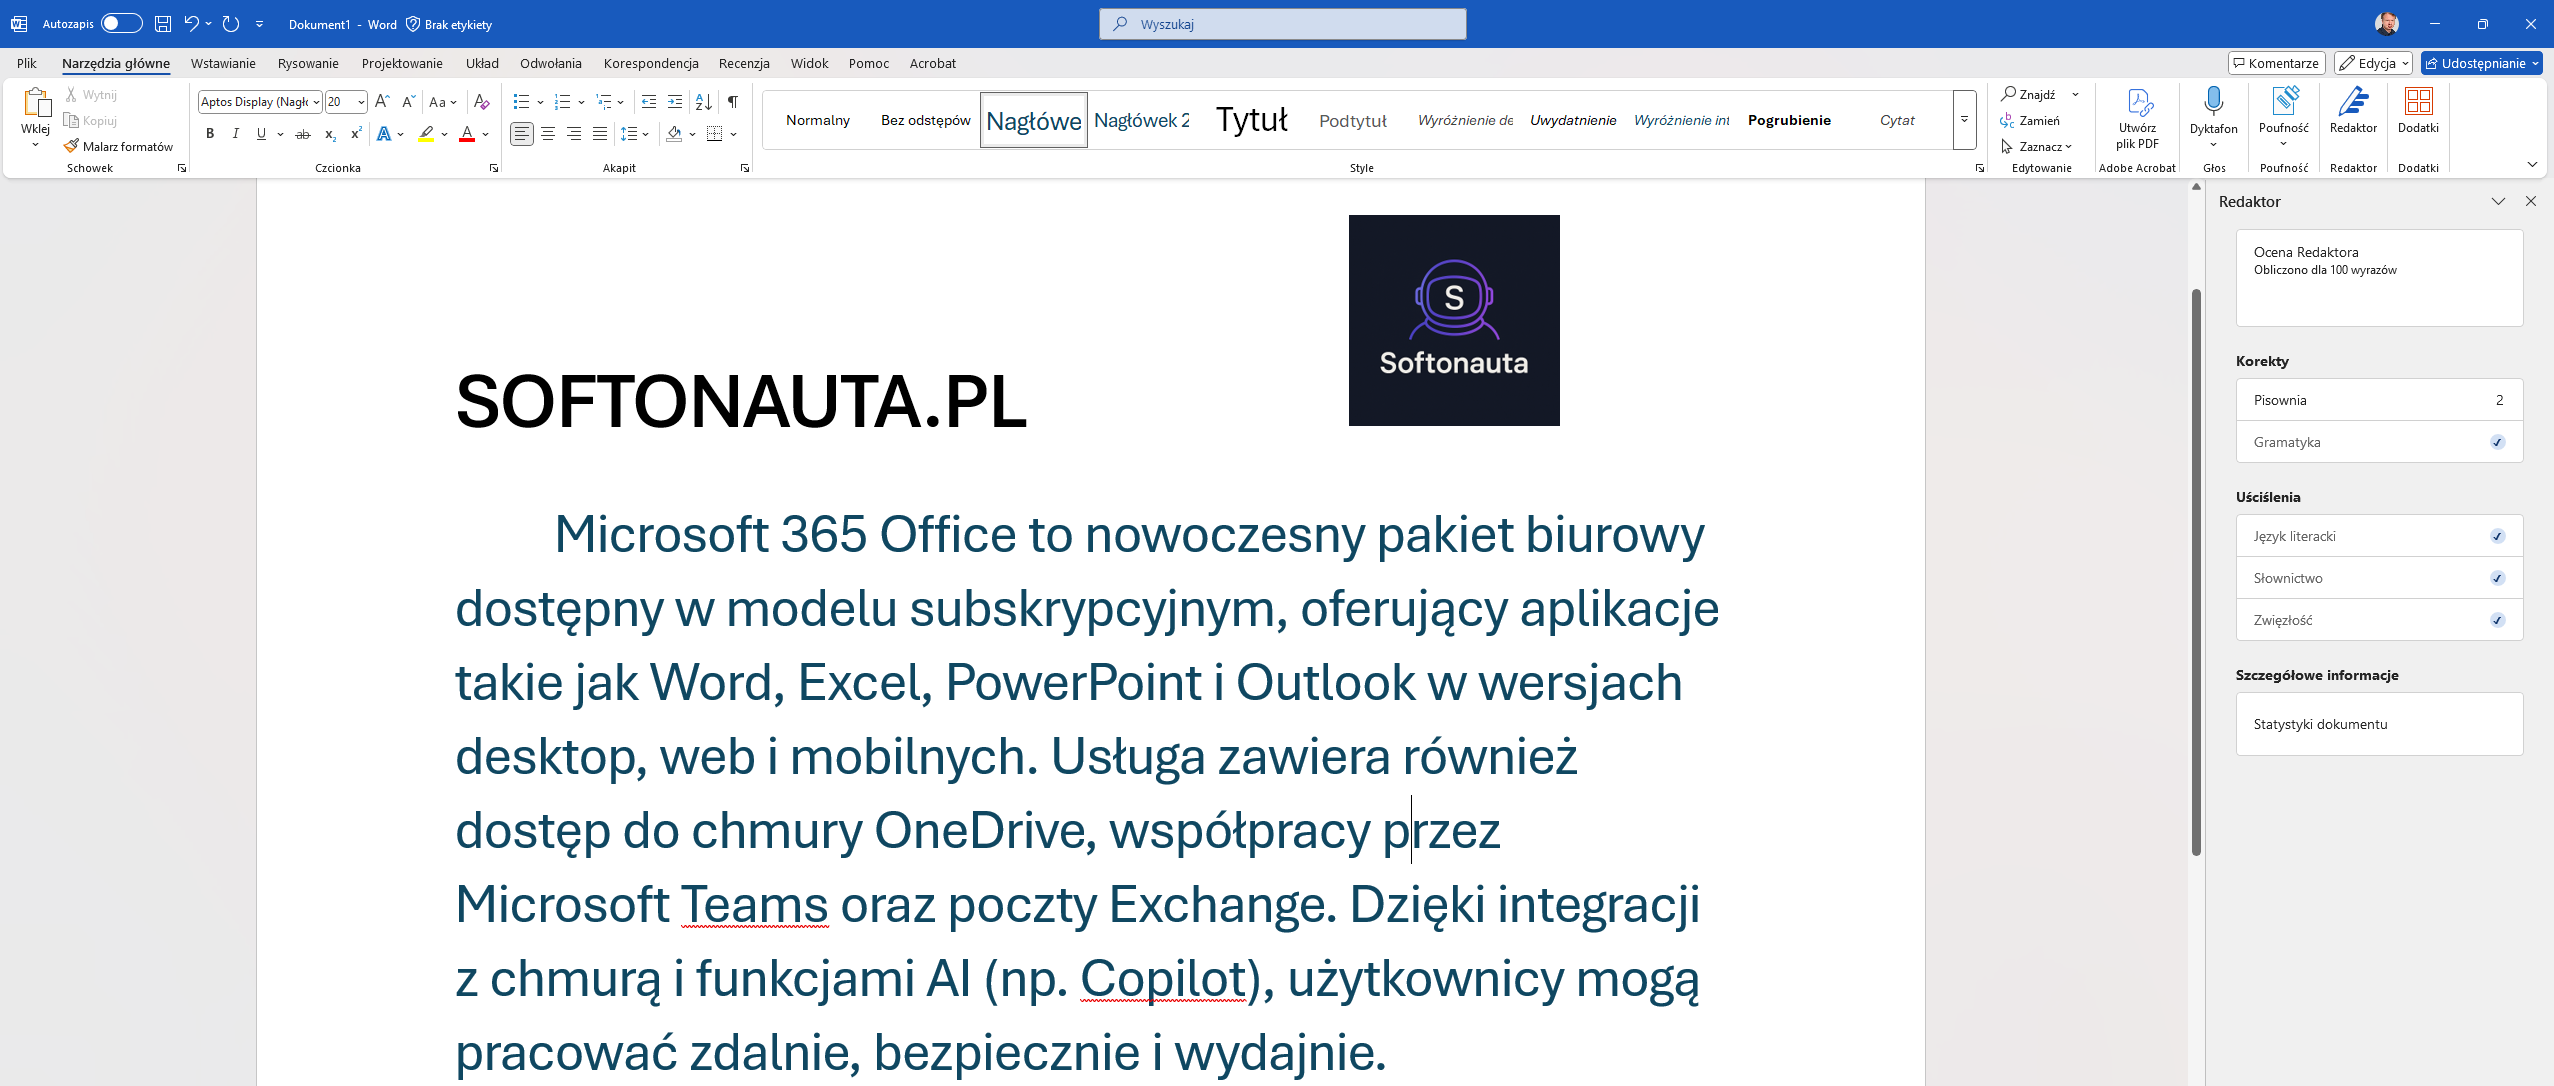Open the Wstawianie ribbon tab
2554x1086 pixels.
pyautogui.click(x=223, y=63)
